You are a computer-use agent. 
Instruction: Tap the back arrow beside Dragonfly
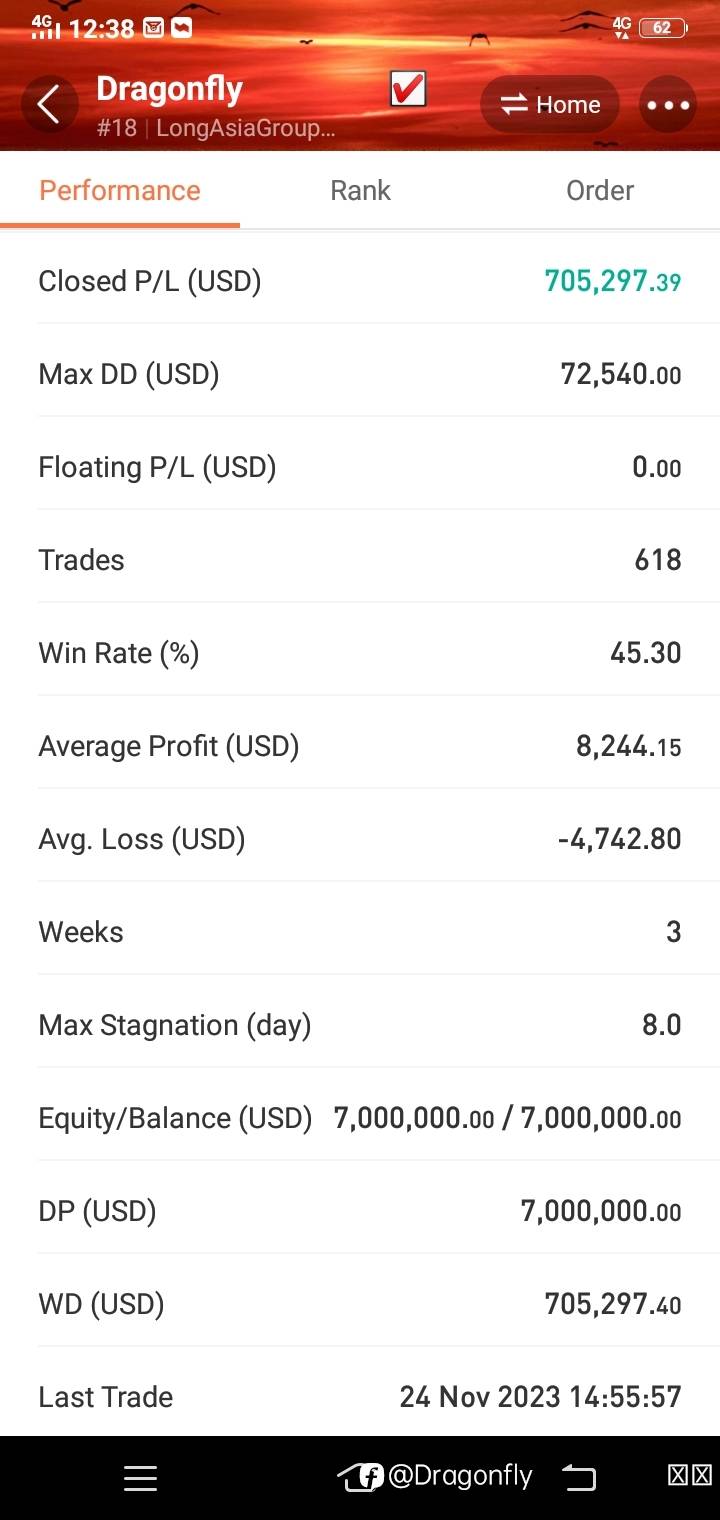coord(48,104)
